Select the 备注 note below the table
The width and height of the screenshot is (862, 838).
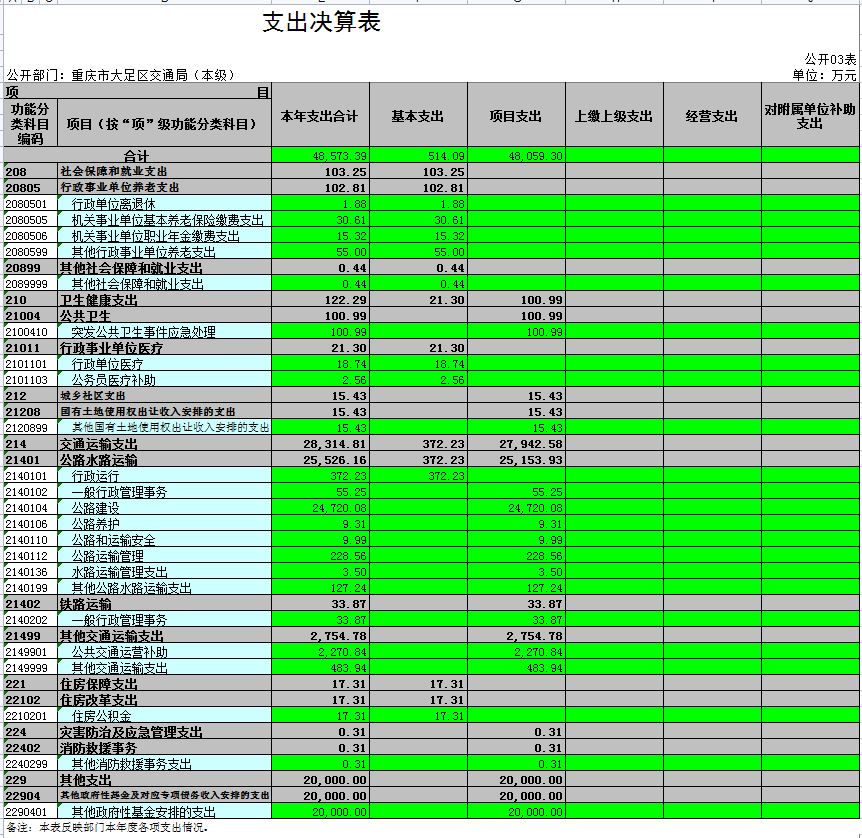click(x=107, y=827)
